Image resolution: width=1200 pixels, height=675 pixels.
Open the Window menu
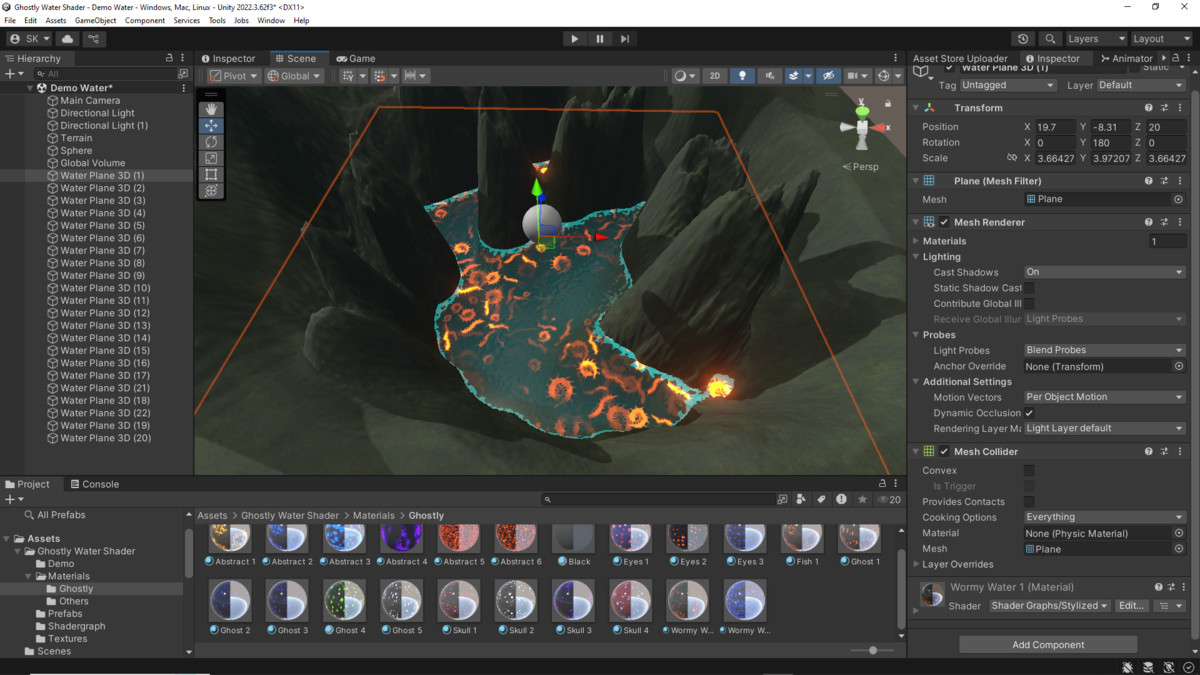tap(271, 20)
